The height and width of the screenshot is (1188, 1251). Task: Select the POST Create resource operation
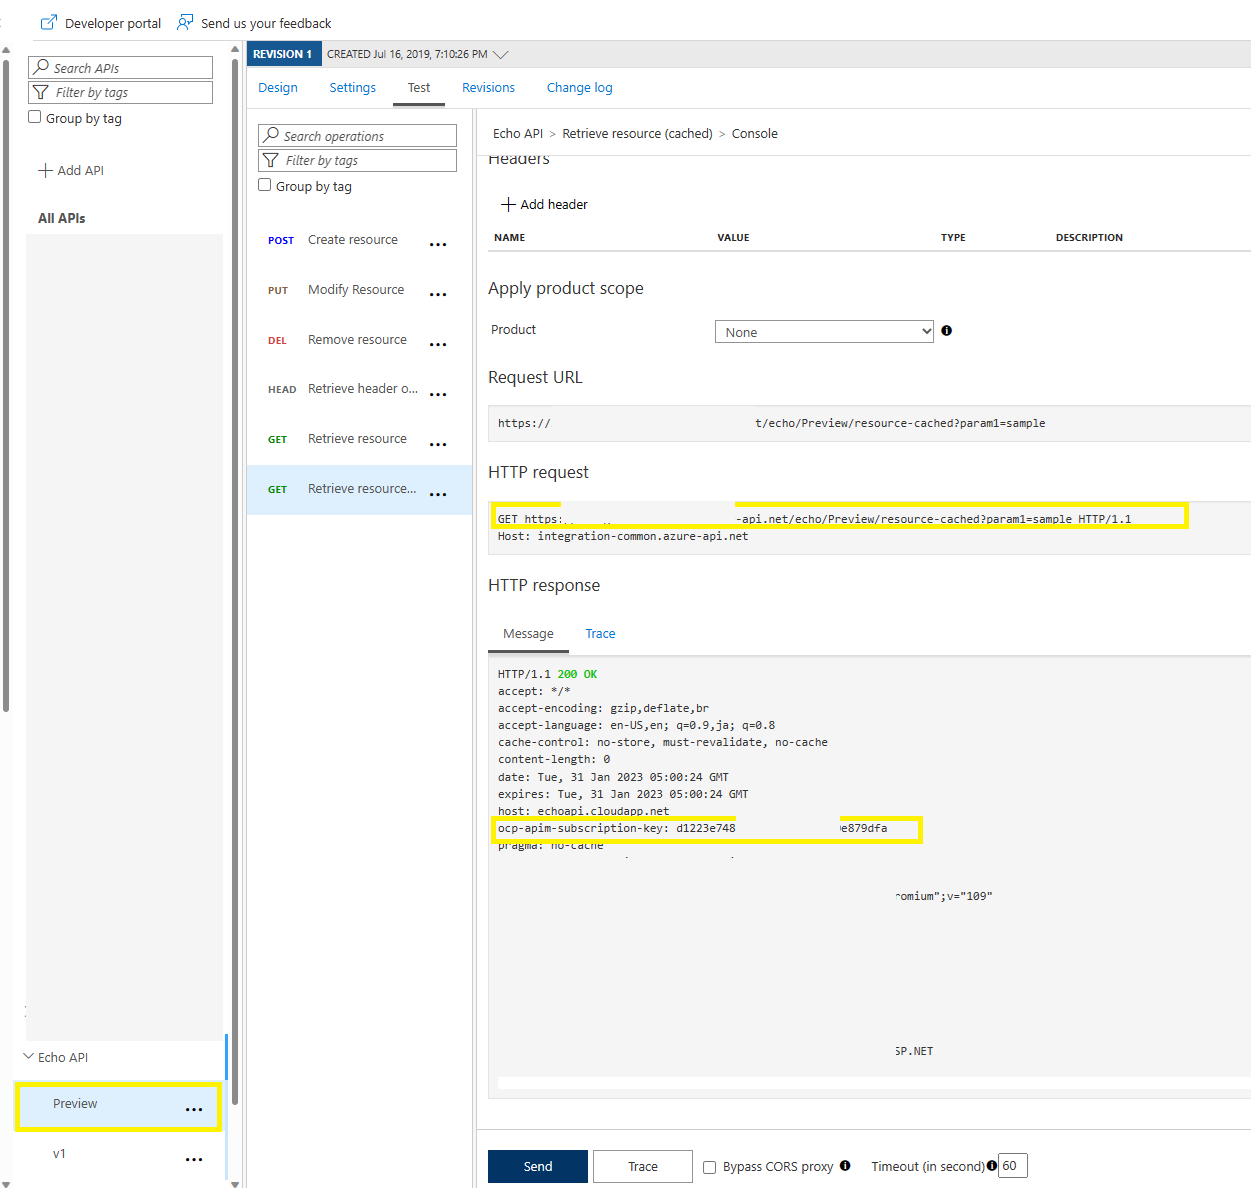pos(359,240)
